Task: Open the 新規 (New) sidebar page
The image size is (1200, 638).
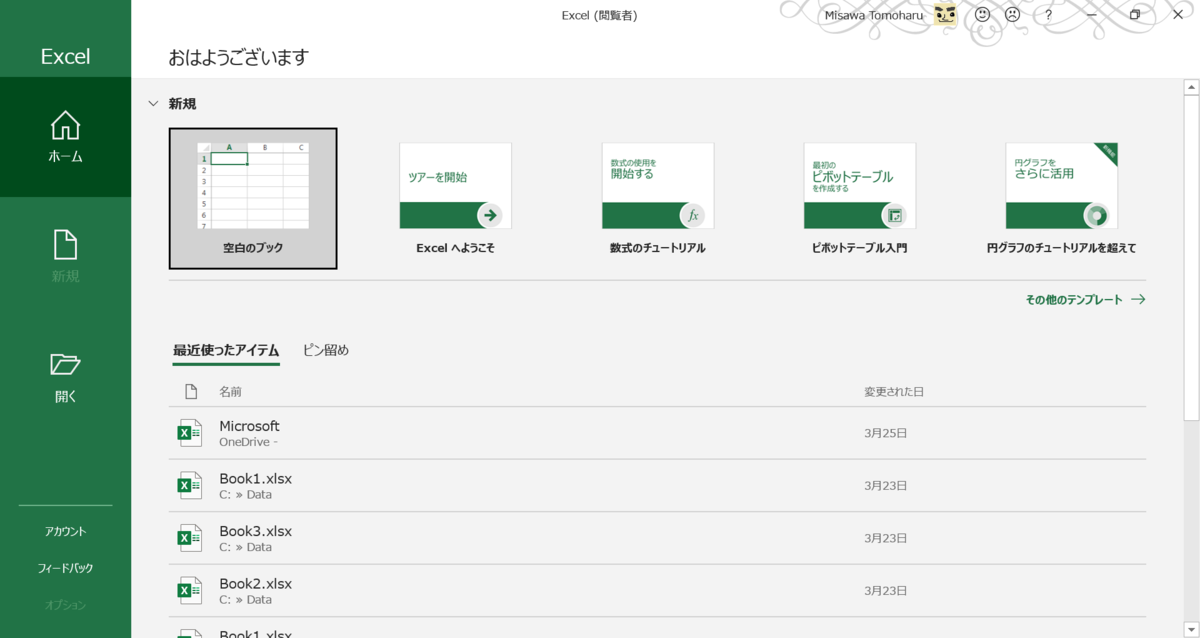Action: pyautogui.click(x=65, y=257)
